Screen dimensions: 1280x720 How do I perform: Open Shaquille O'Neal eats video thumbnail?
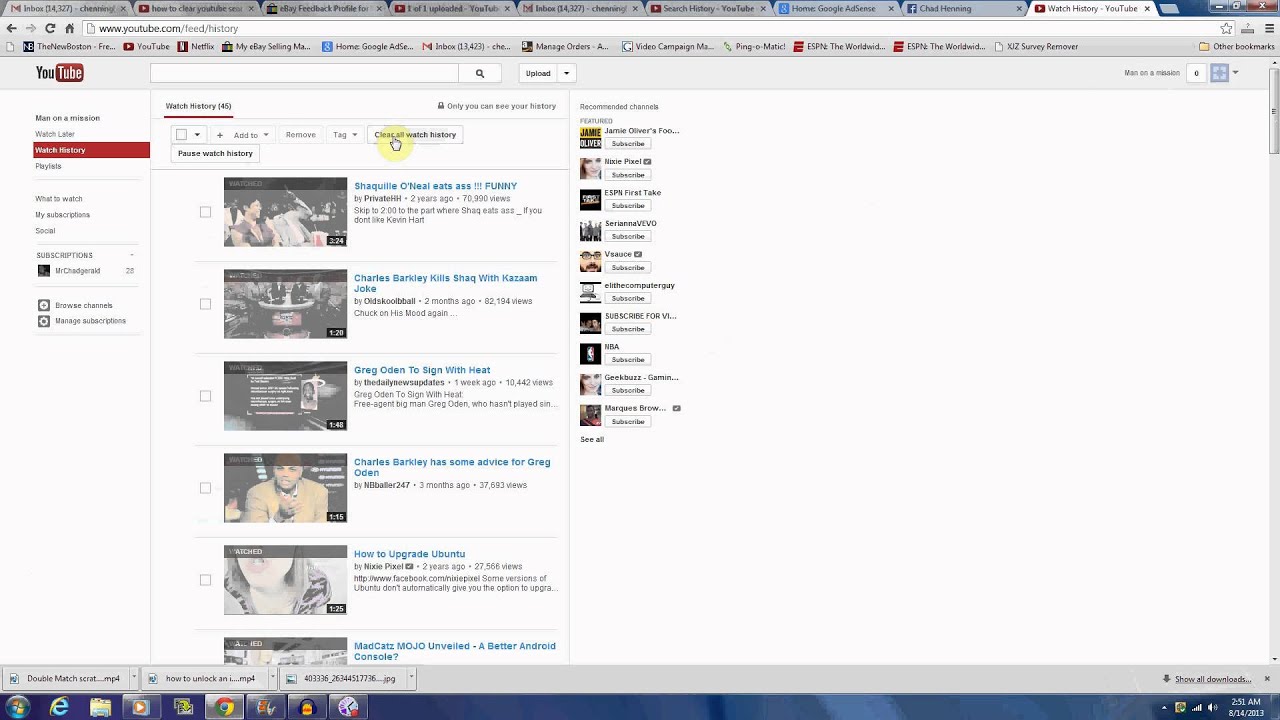click(x=285, y=212)
